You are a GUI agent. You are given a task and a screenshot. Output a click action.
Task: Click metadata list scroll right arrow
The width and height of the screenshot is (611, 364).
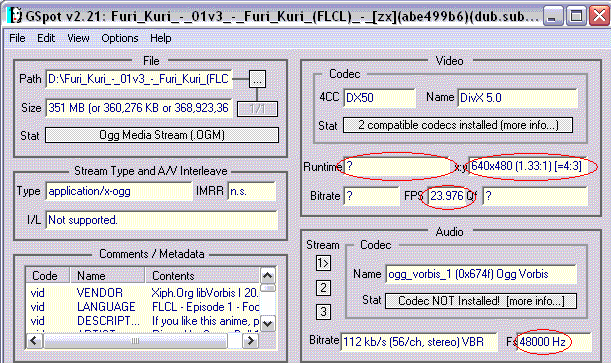point(250,341)
